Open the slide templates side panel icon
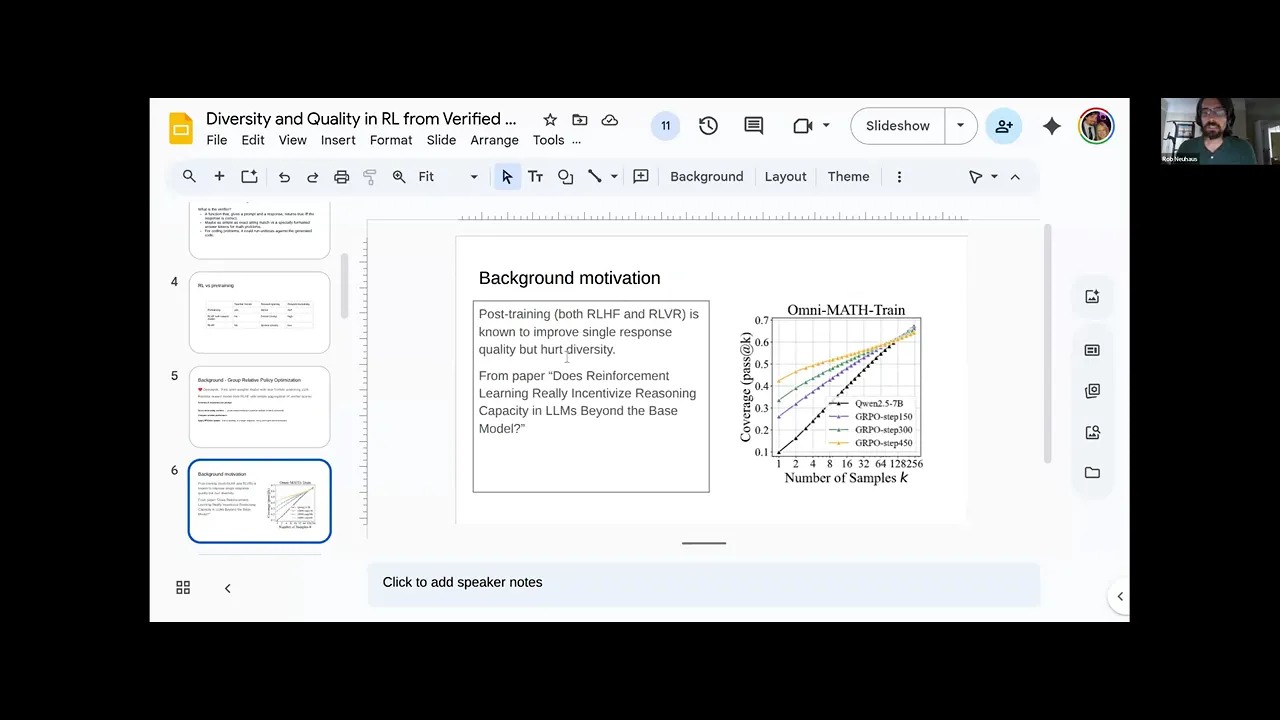The width and height of the screenshot is (1280, 720). pos(1092,350)
